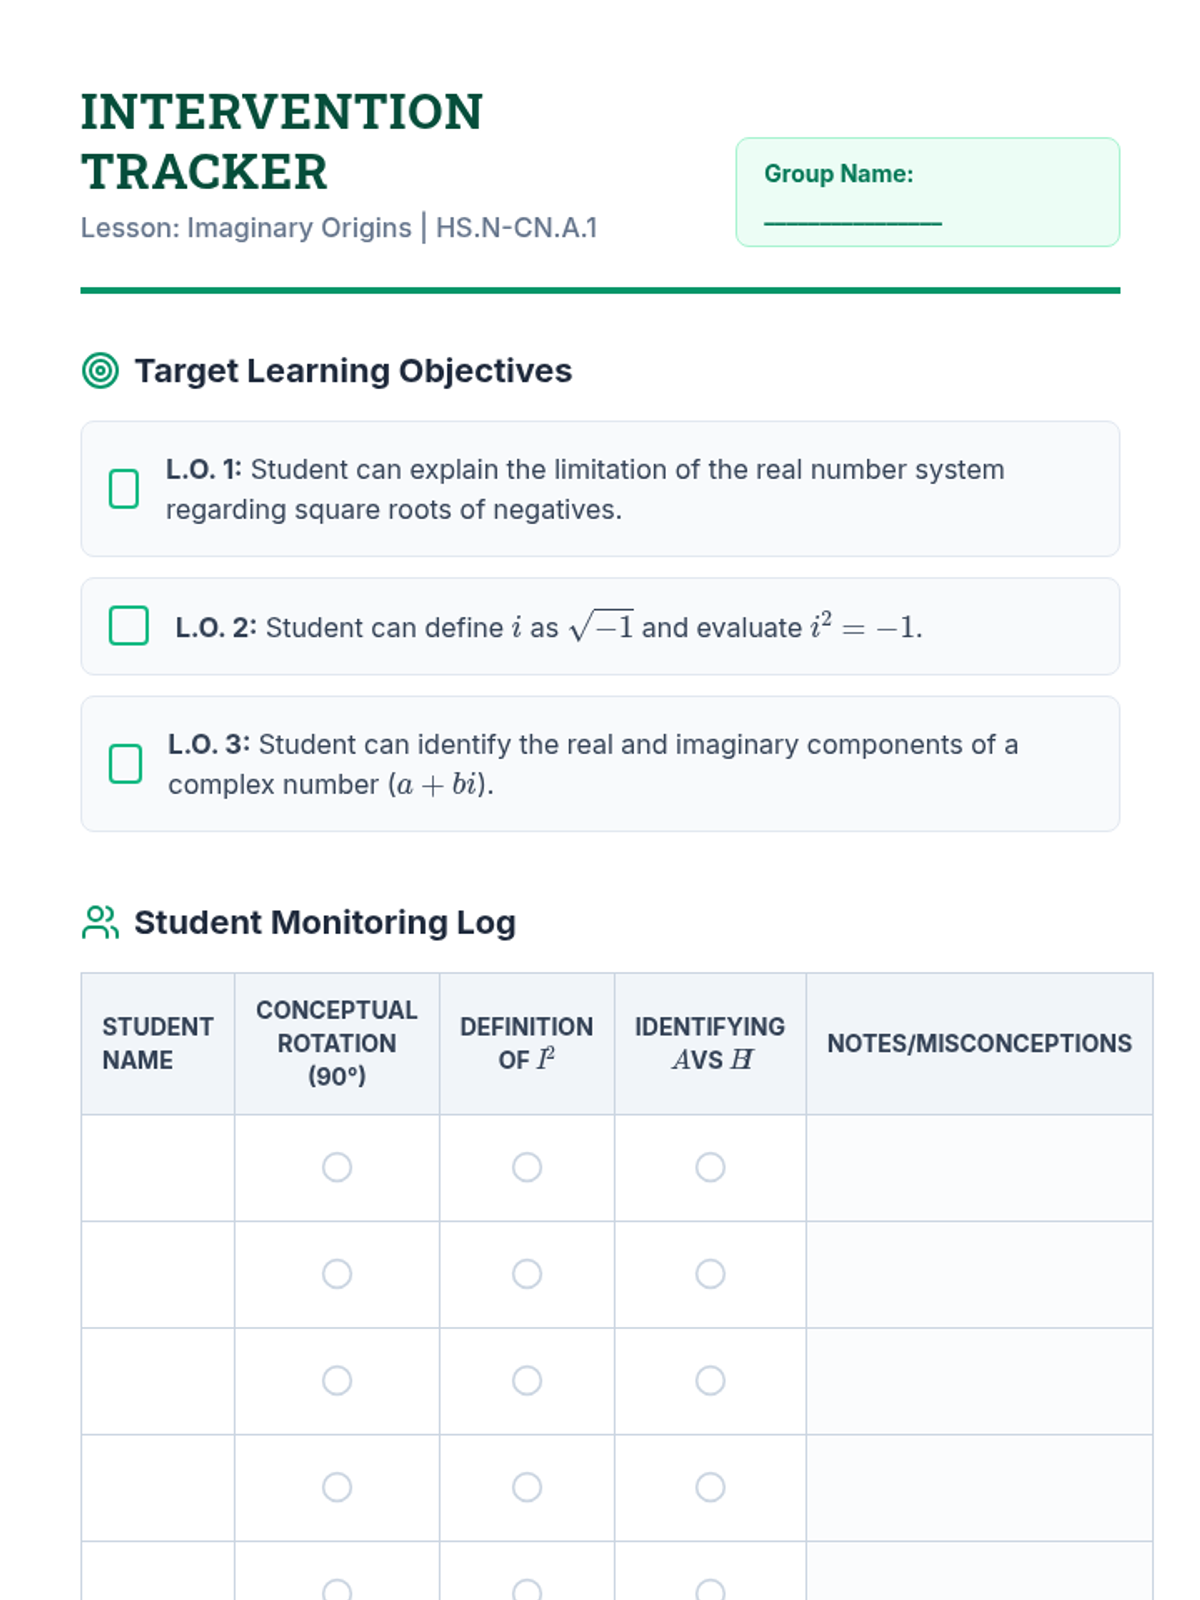The height and width of the screenshot is (1600, 1200).
Task: Click the Intervention Tracker title
Action: click(x=282, y=141)
